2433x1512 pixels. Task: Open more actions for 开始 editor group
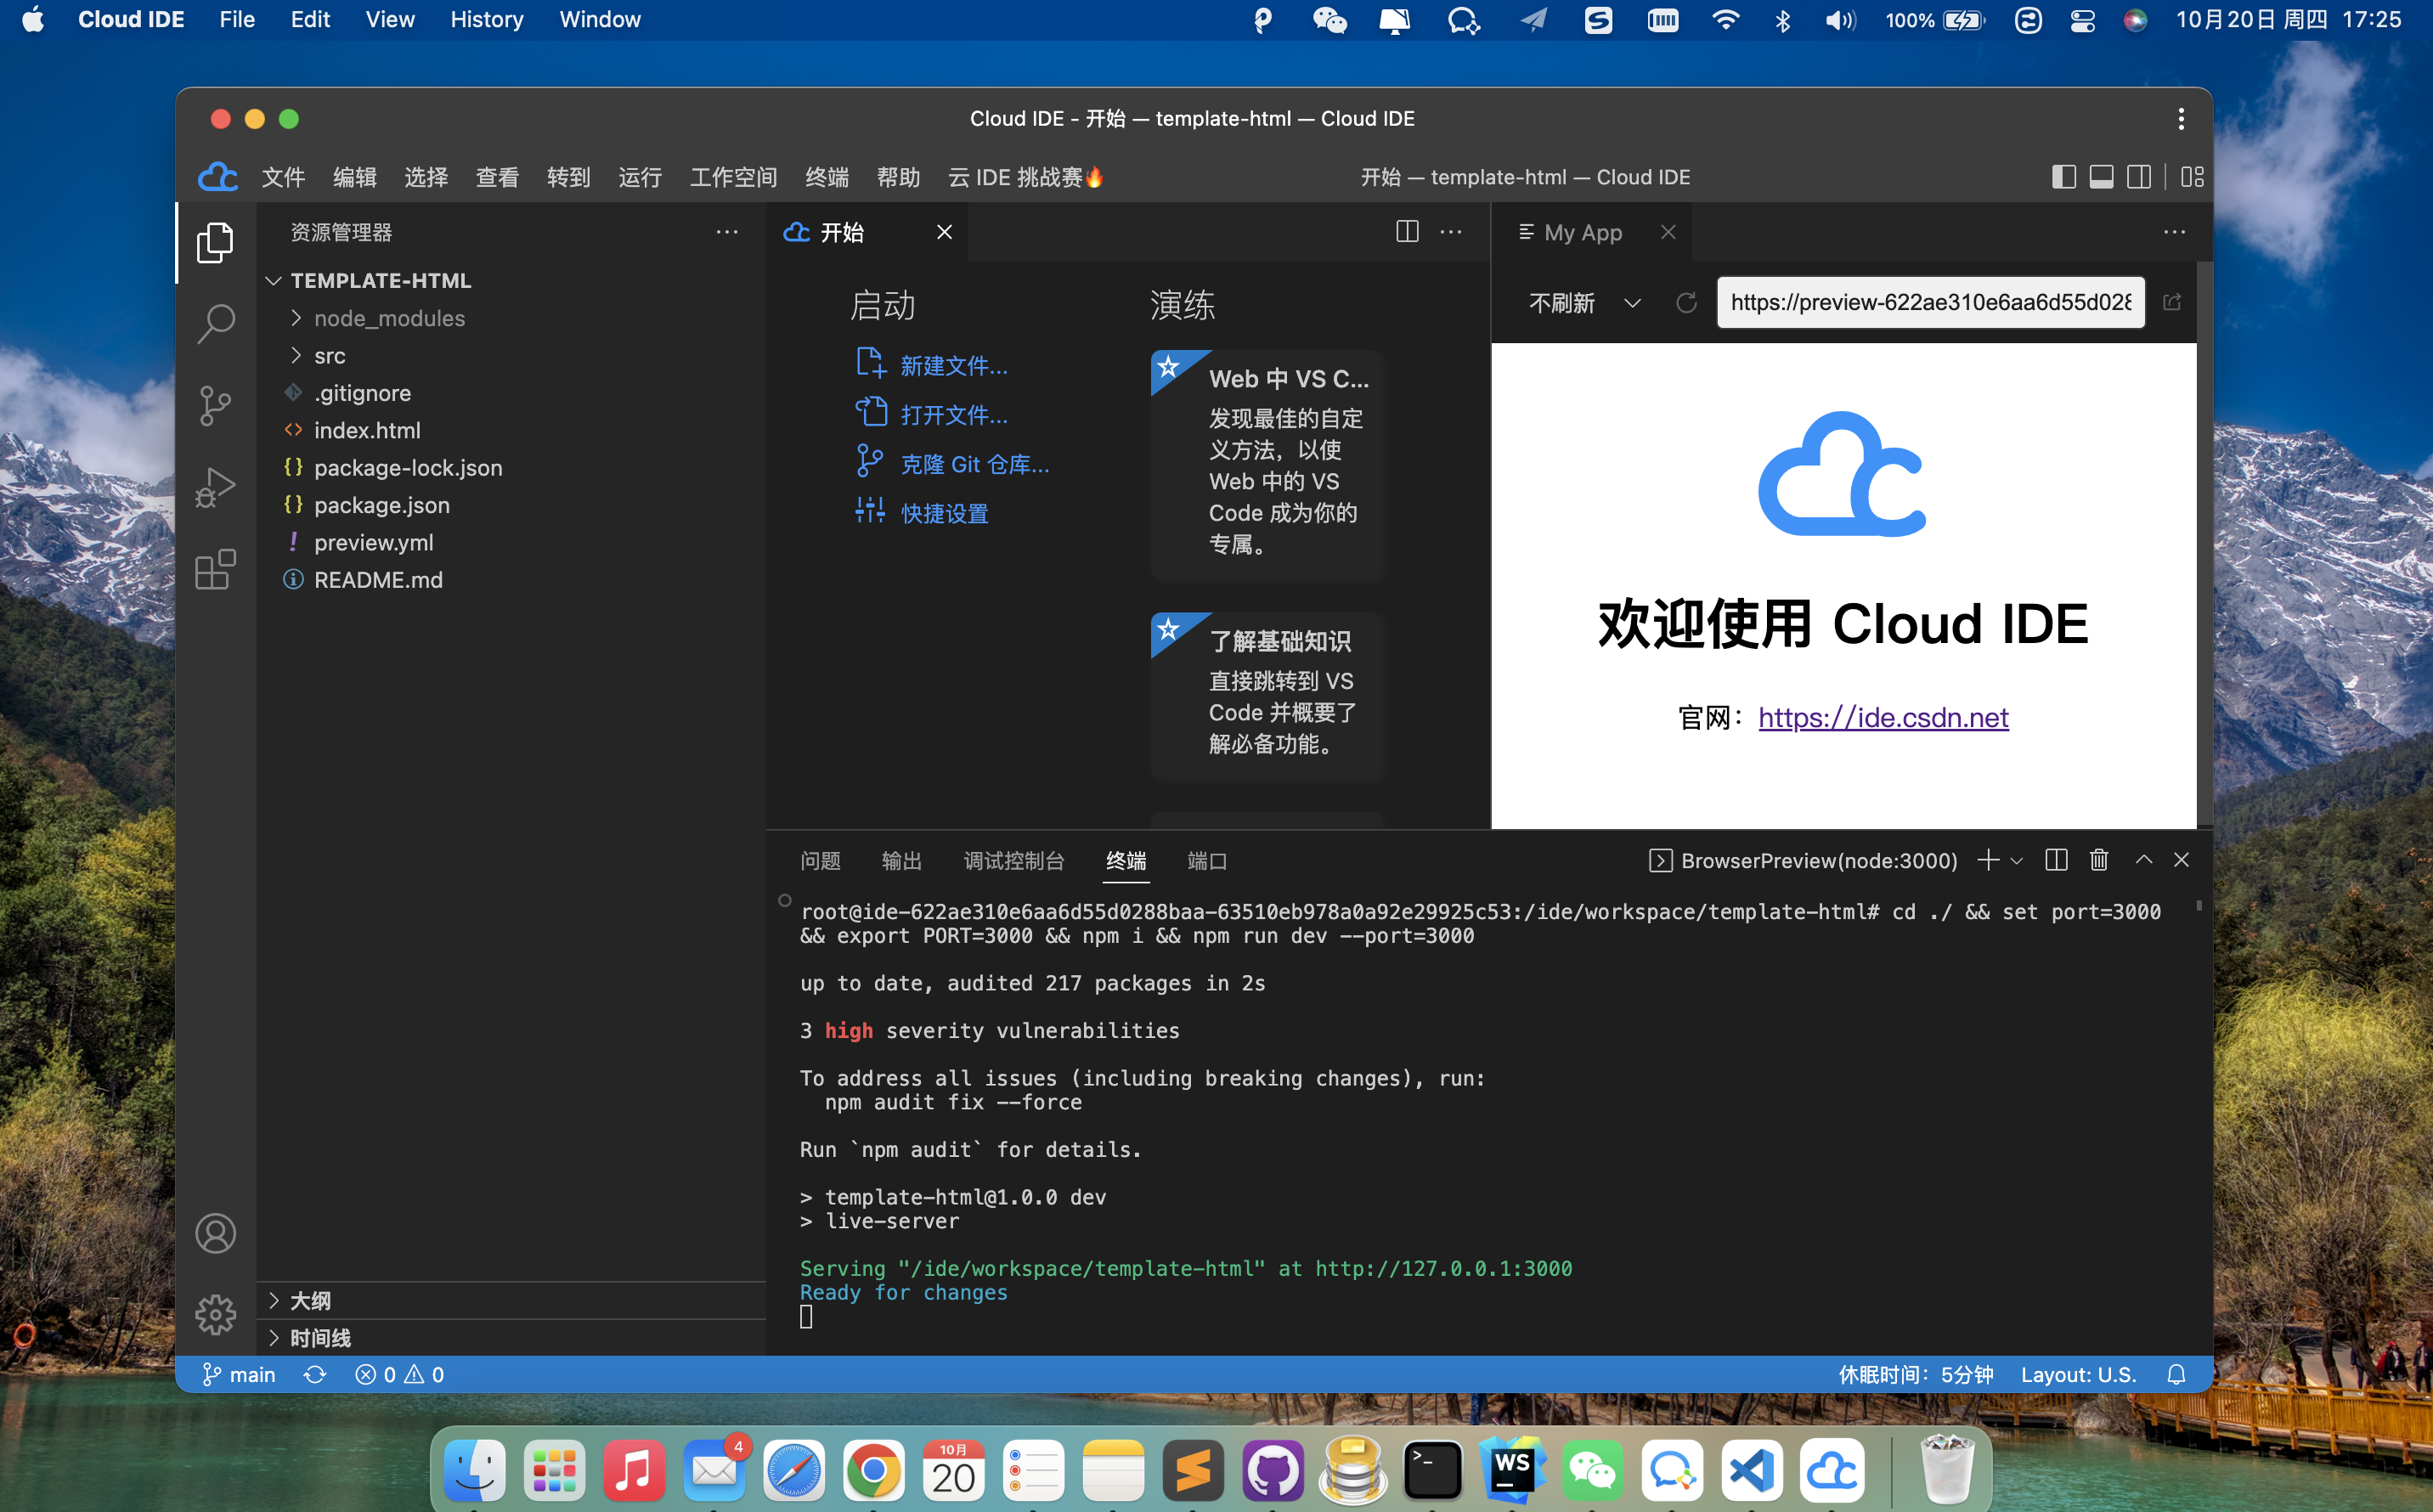[x=1451, y=232]
